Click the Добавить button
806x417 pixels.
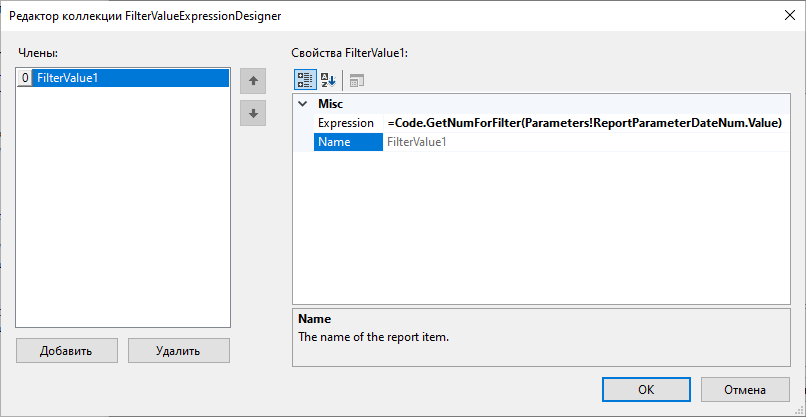click(x=66, y=351)
